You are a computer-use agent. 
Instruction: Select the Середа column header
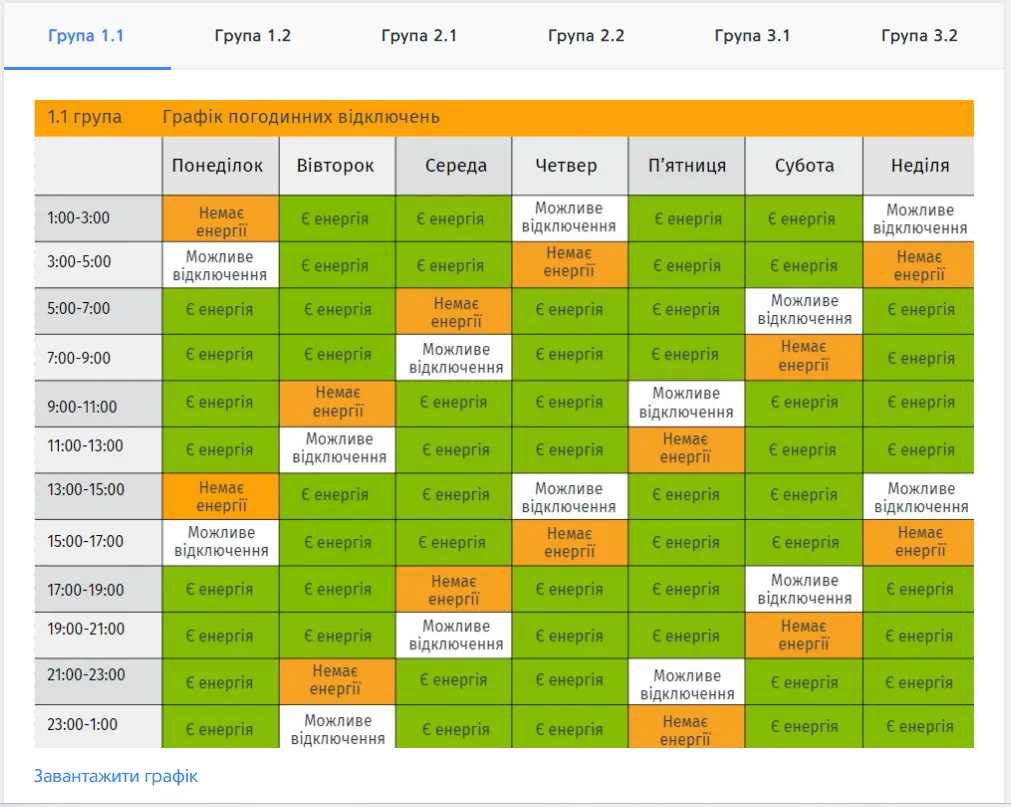454,166
